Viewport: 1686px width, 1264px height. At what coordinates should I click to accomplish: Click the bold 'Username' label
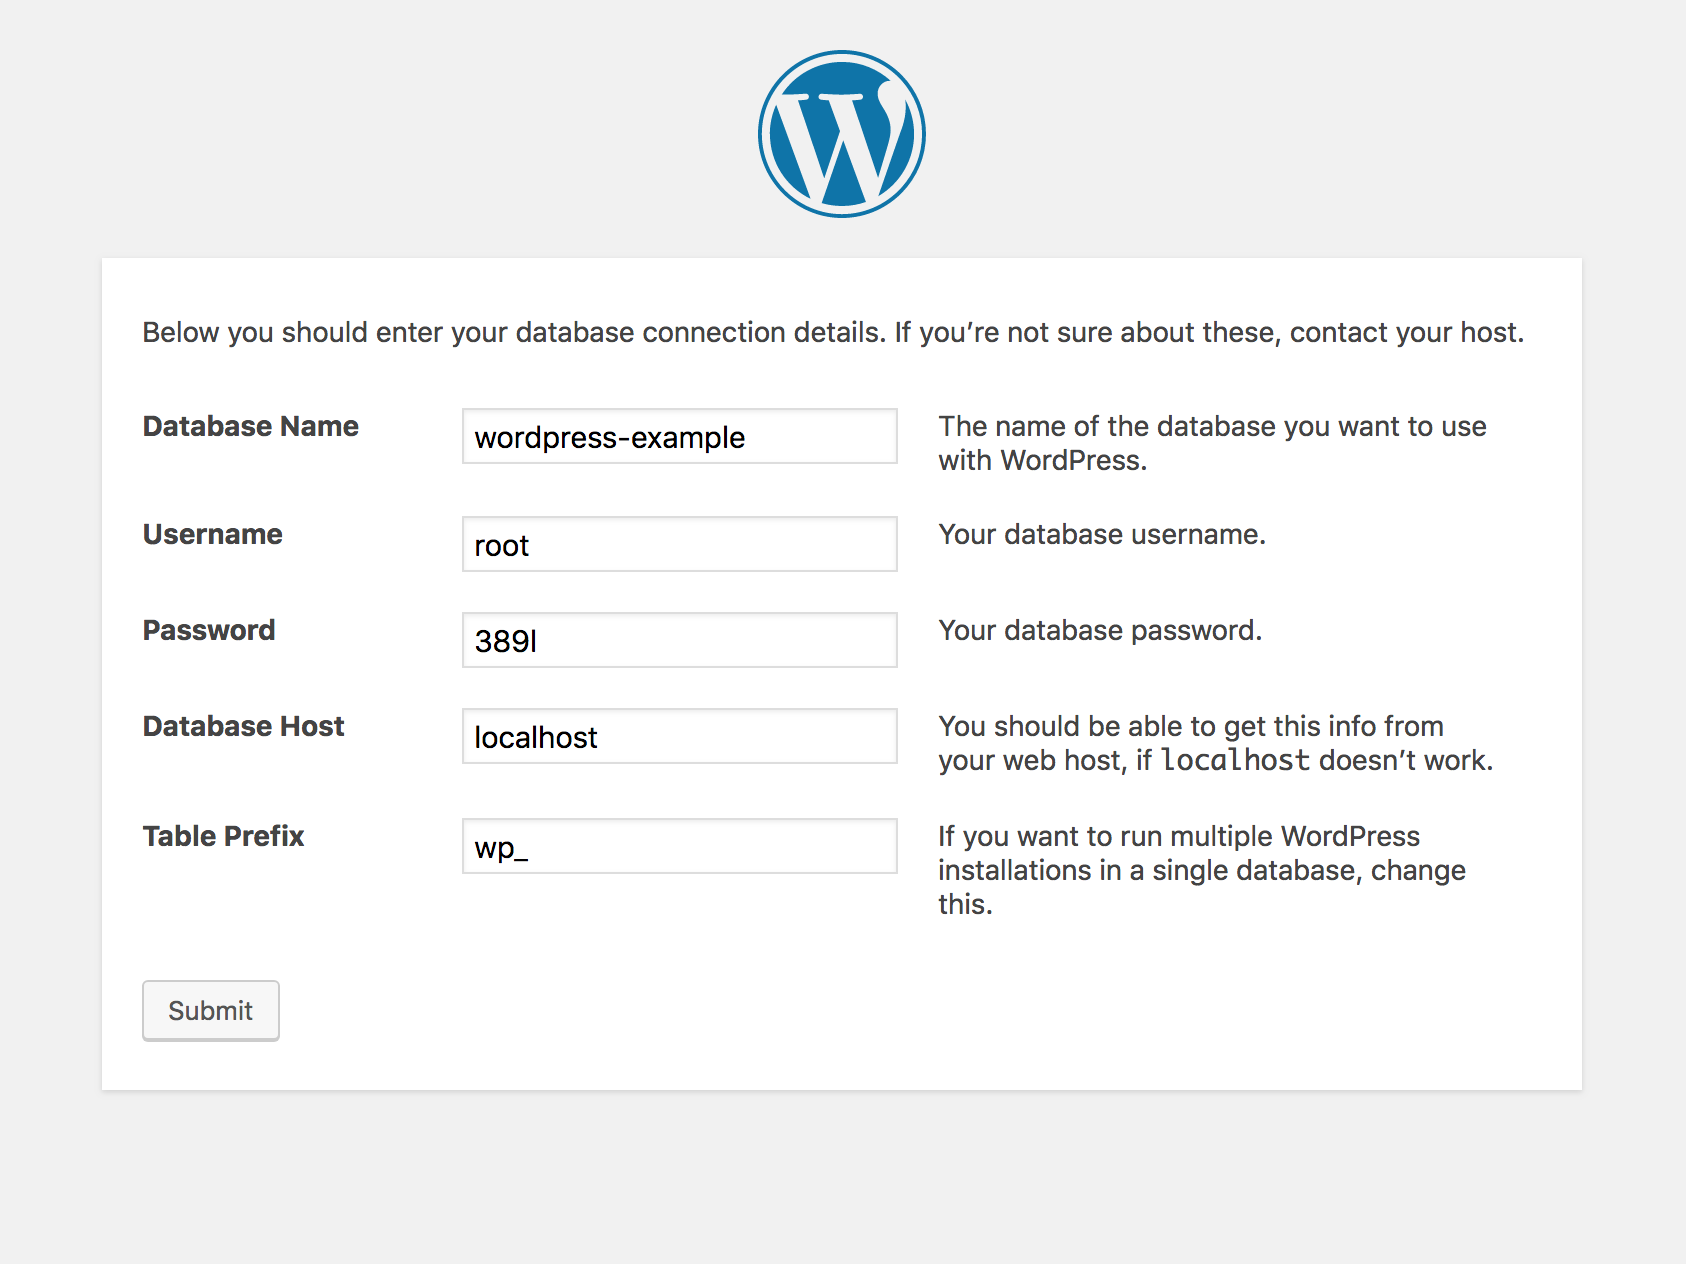pyautogui.click(x=212, y=535)
